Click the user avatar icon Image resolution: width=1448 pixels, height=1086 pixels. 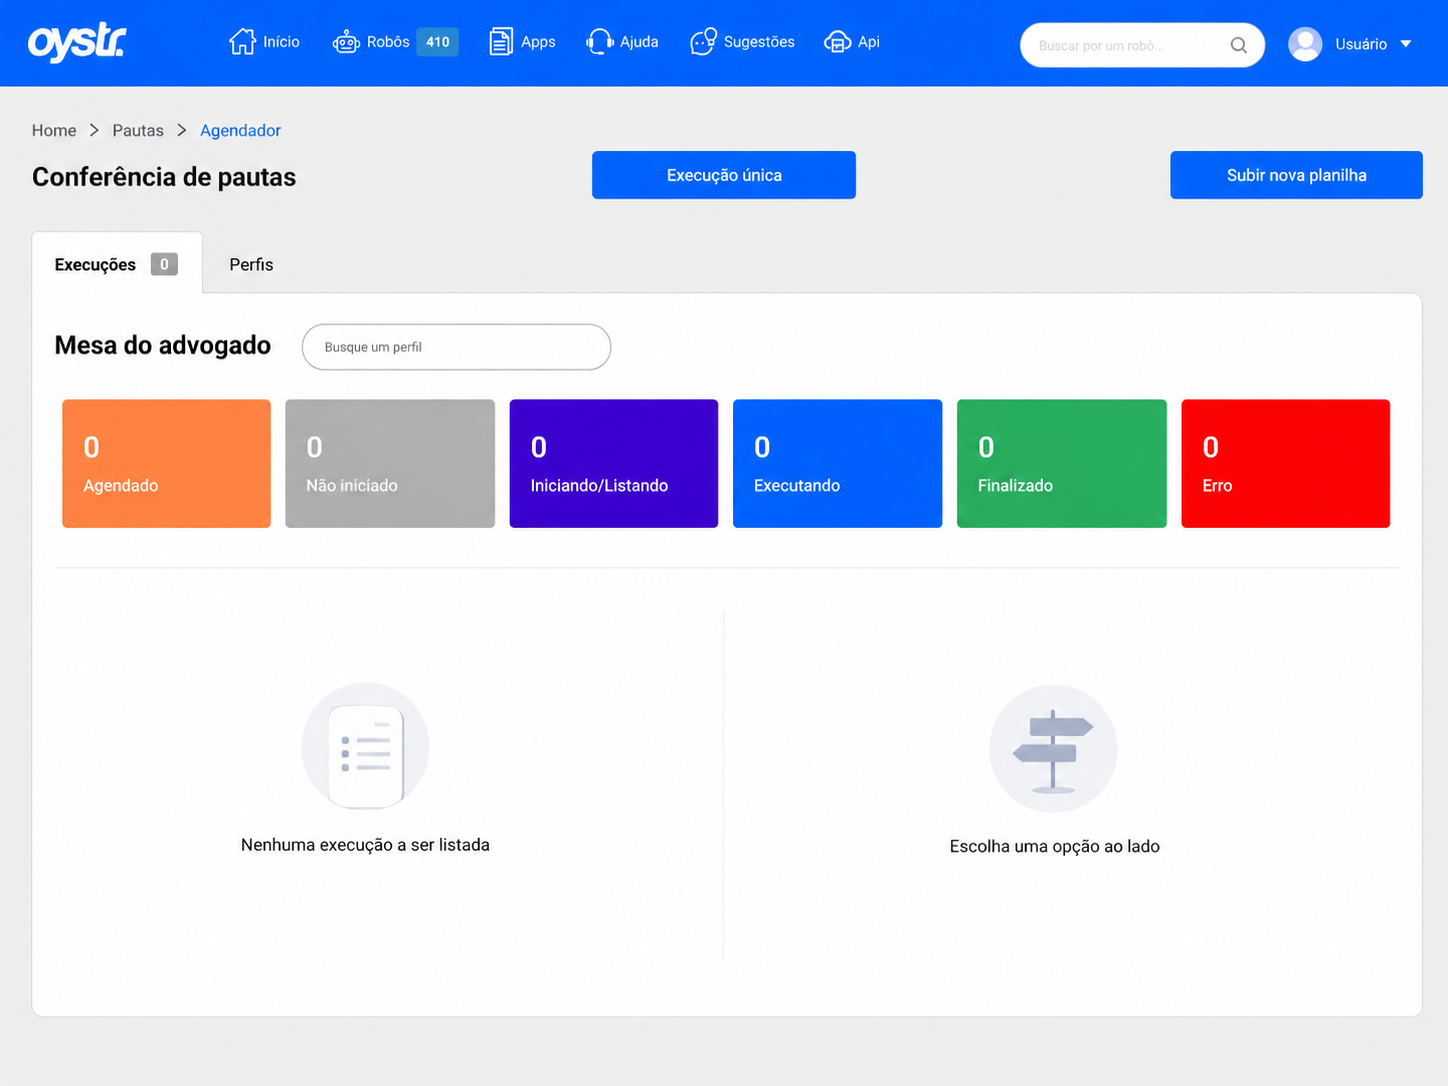click(1305, 44)
